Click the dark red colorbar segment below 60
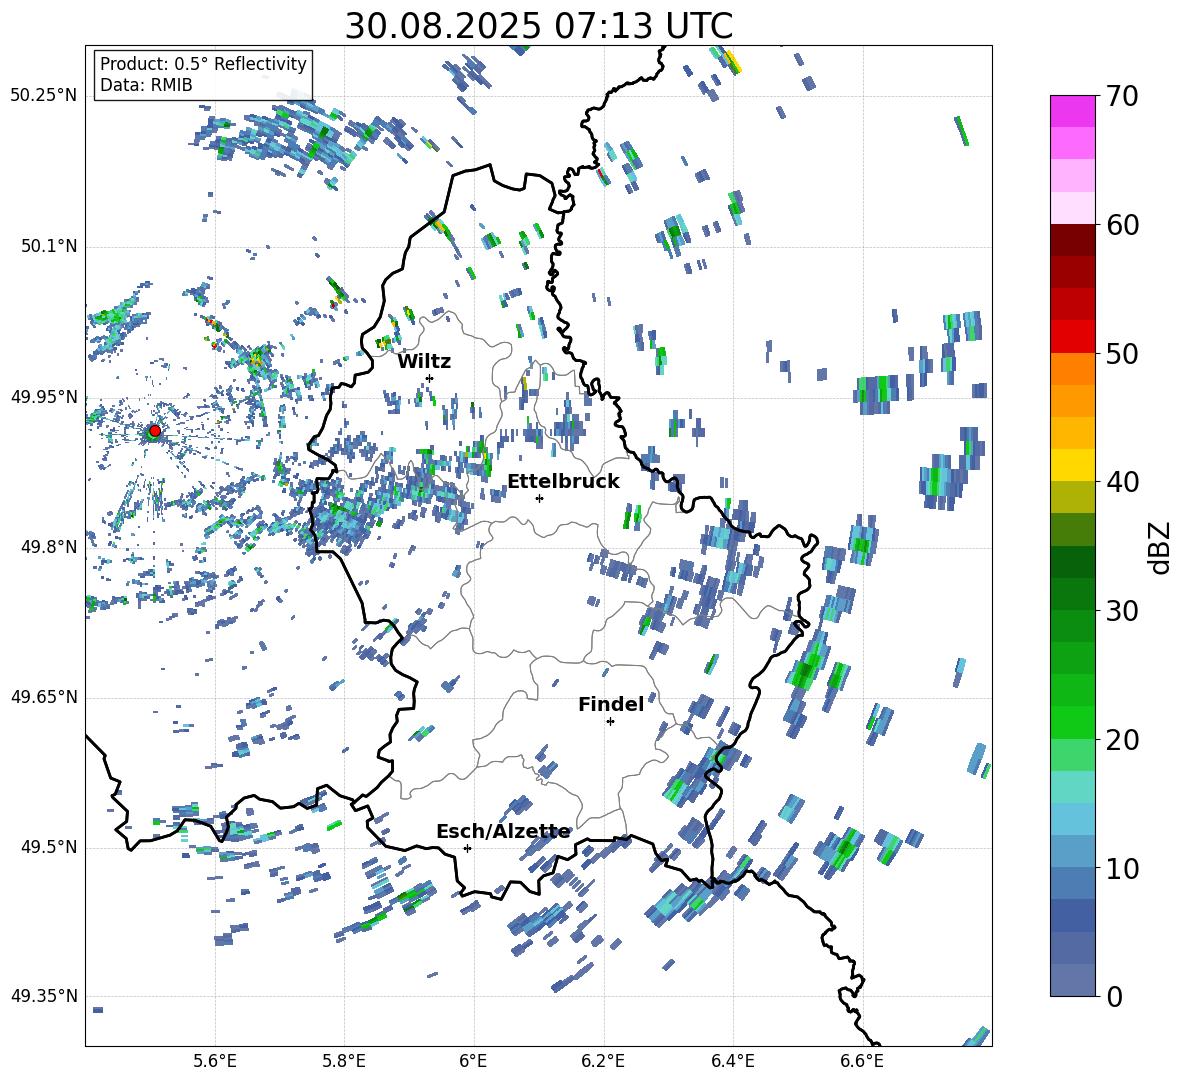The height and width of the screenshot is (1081, 1184). 1072,239
